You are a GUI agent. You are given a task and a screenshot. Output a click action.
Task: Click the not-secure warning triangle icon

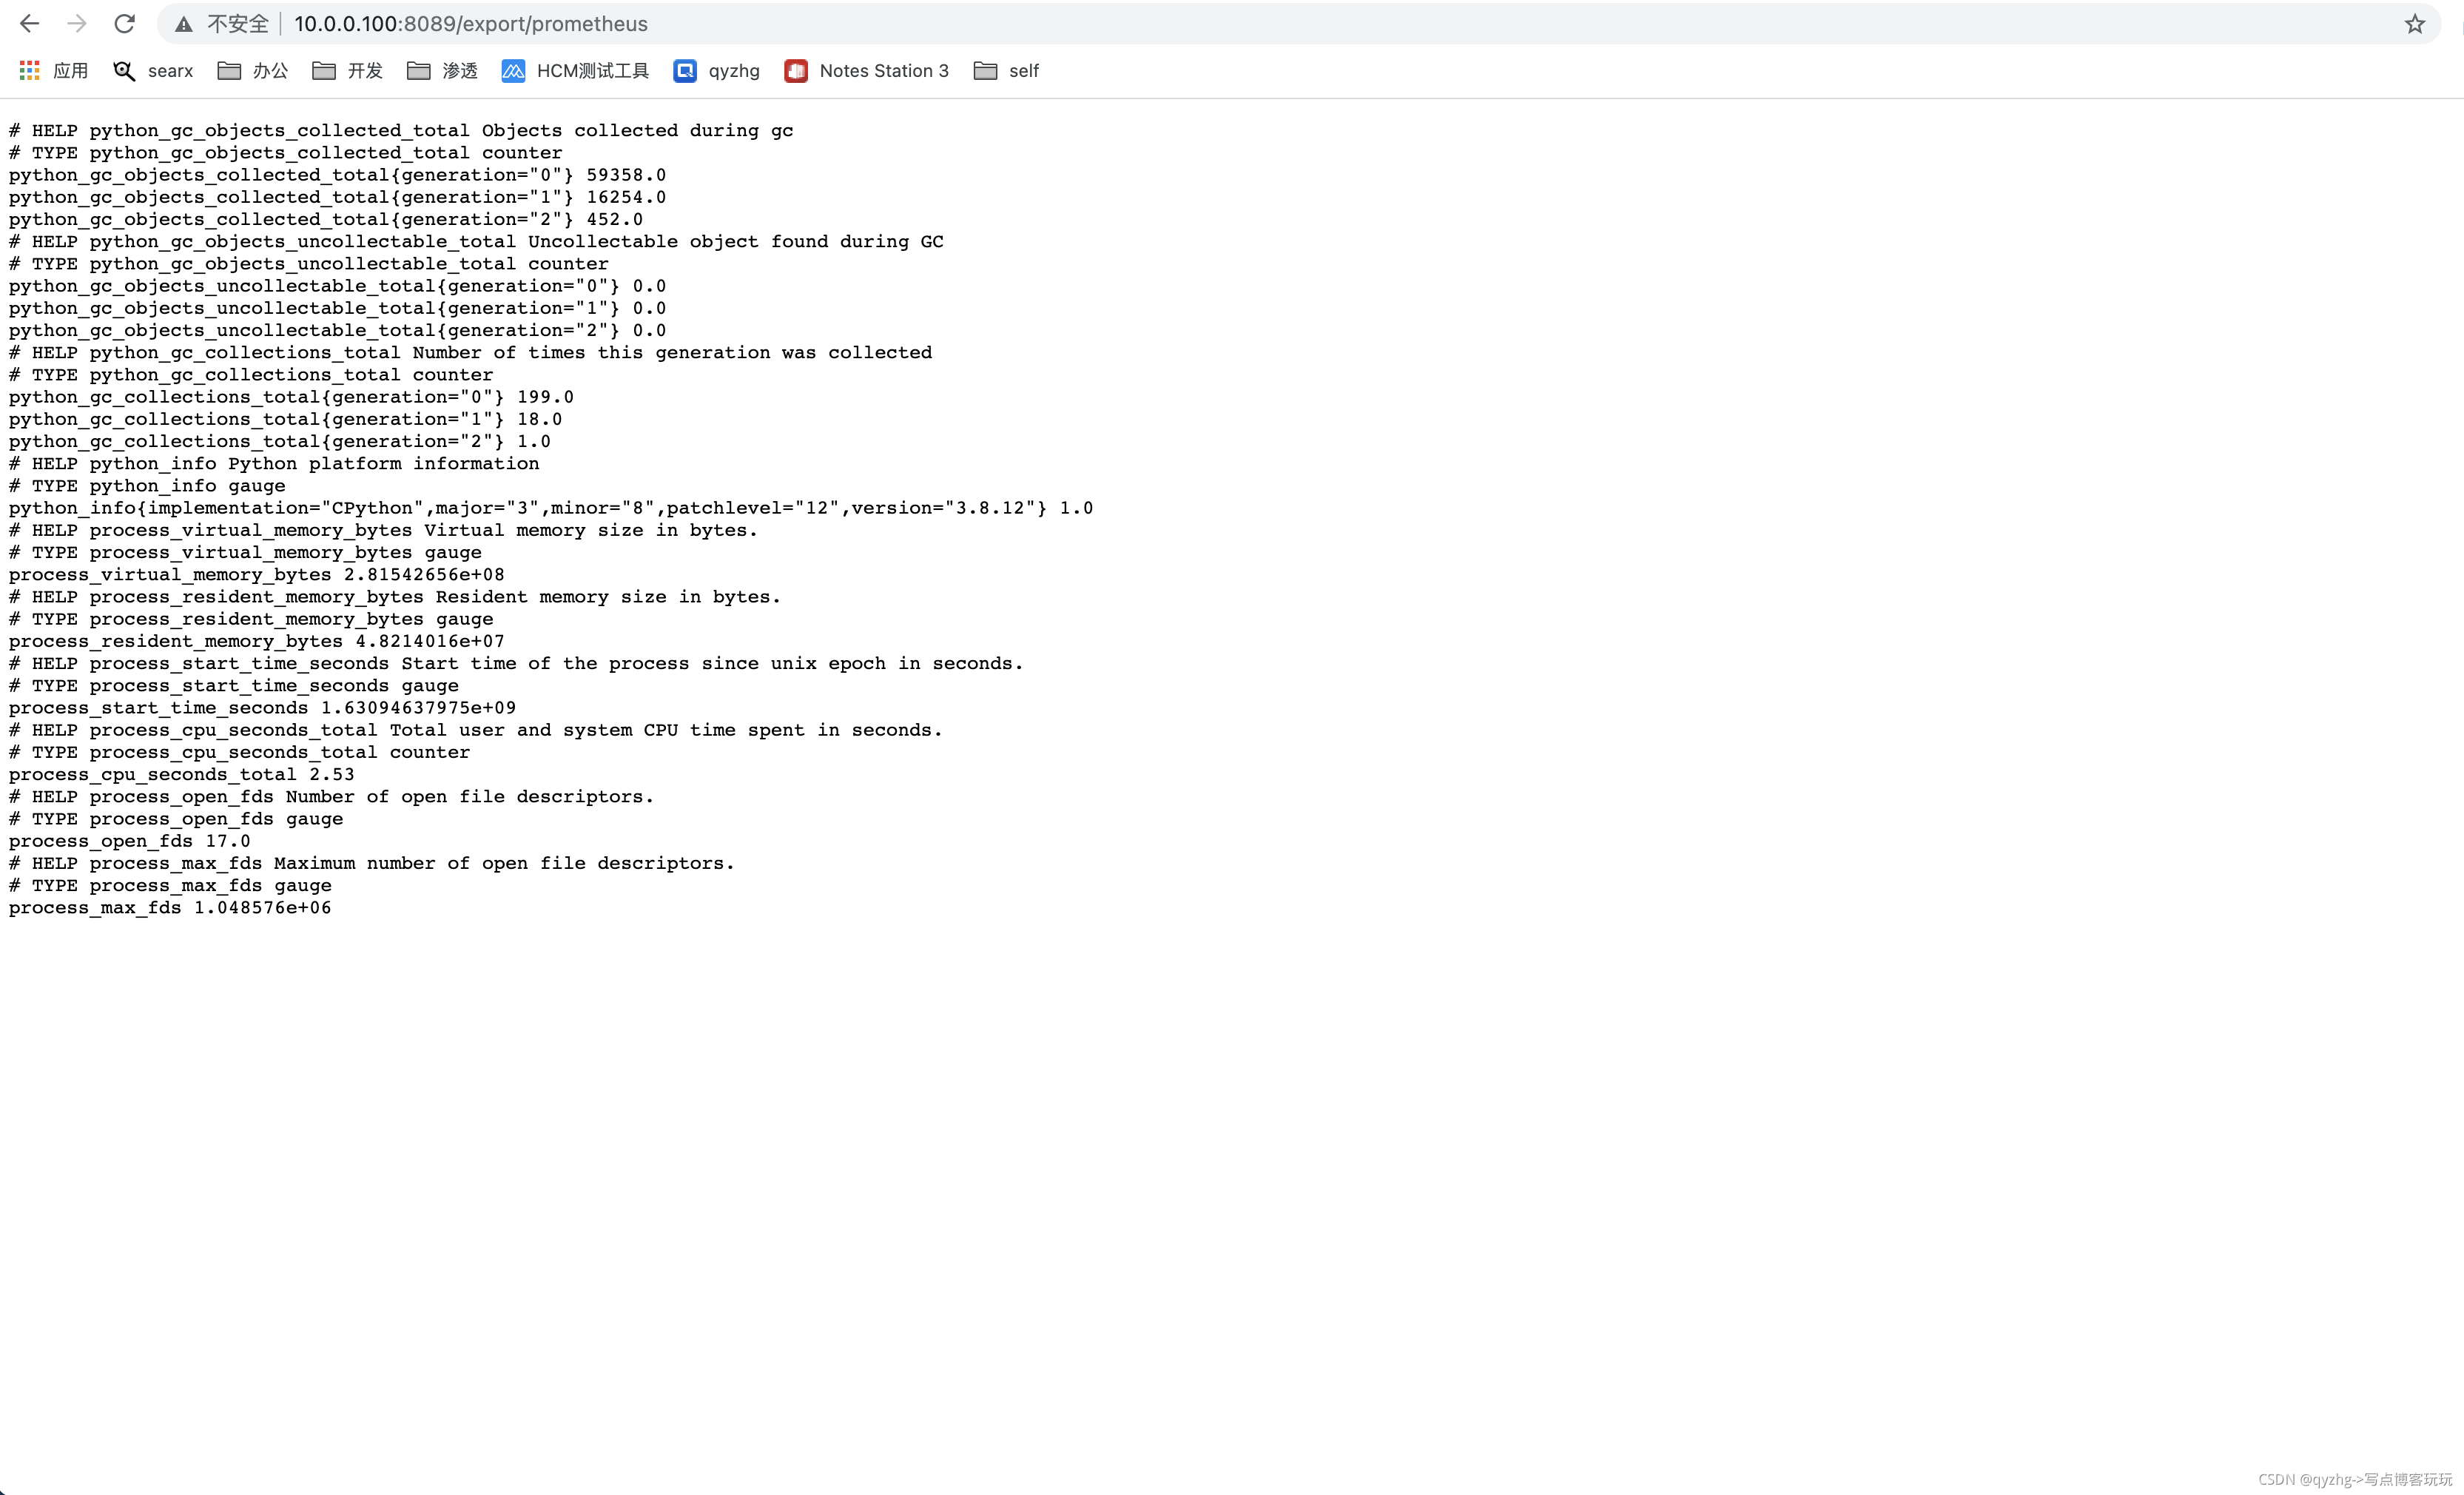click(184, 24)
